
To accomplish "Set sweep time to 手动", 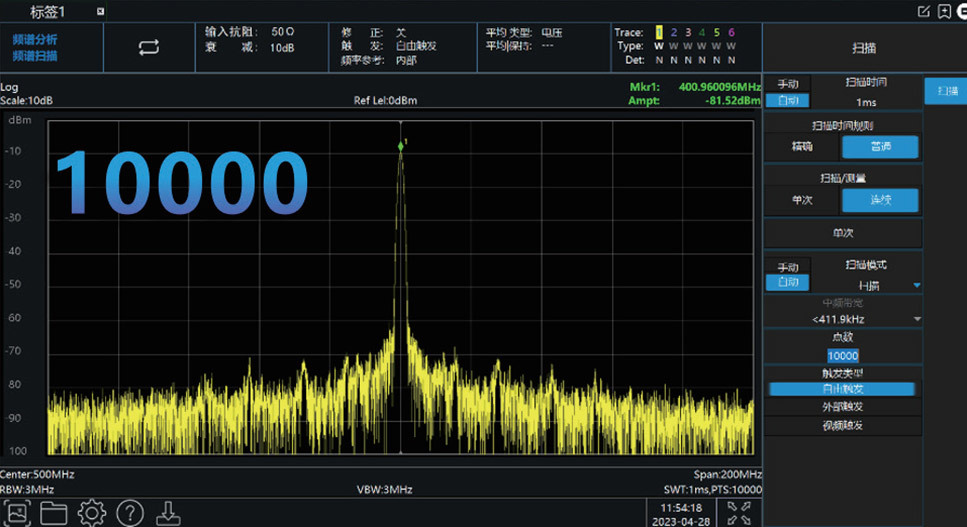I will click(x=788, y=84).
